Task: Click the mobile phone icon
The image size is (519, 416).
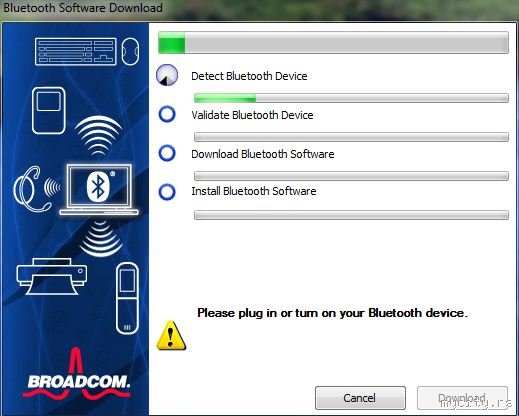Action: coord(127,298)
